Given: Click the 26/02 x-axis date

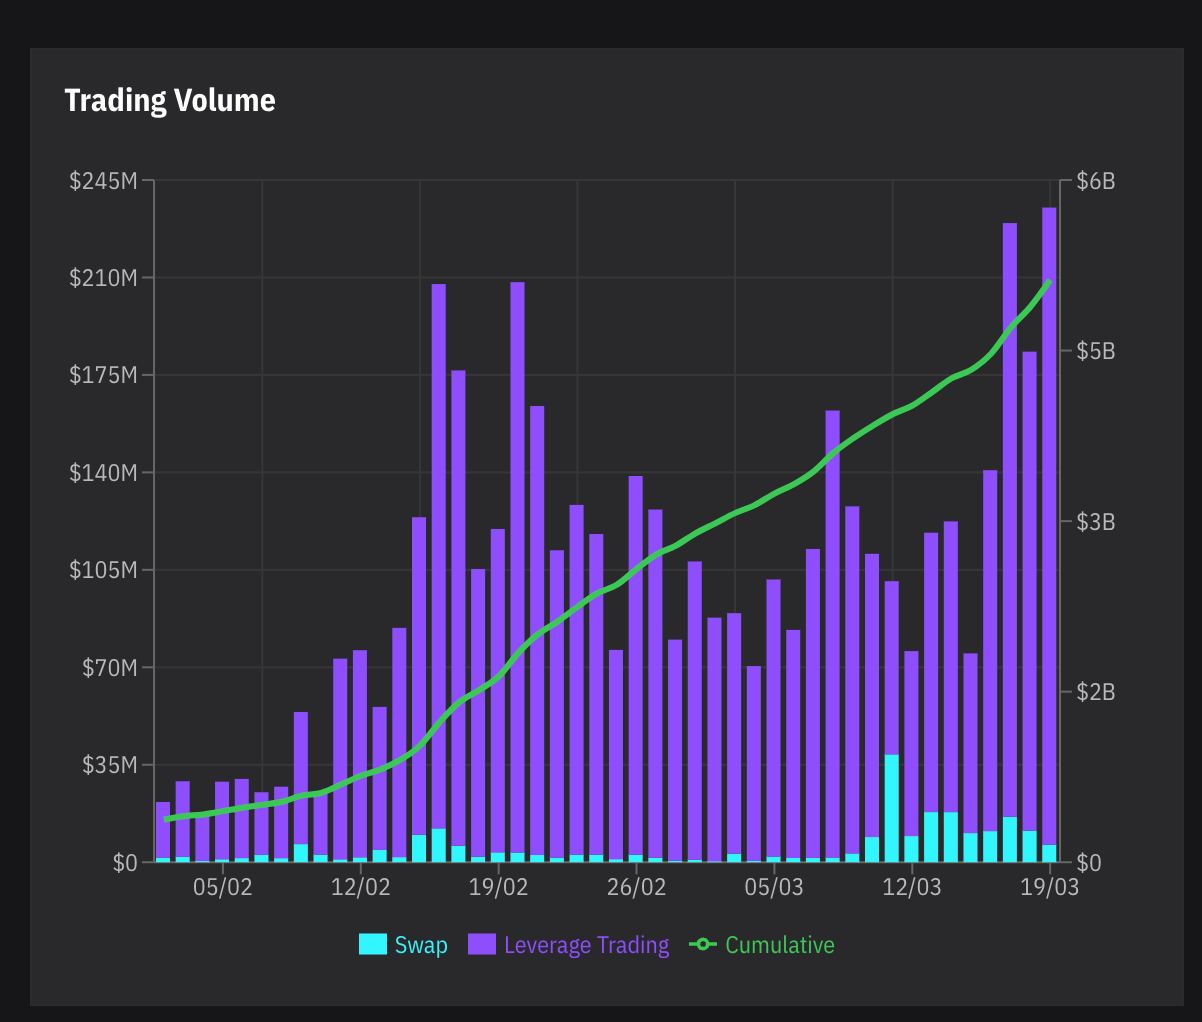Looking at the screenshot, I should click(x=636, y=887).
